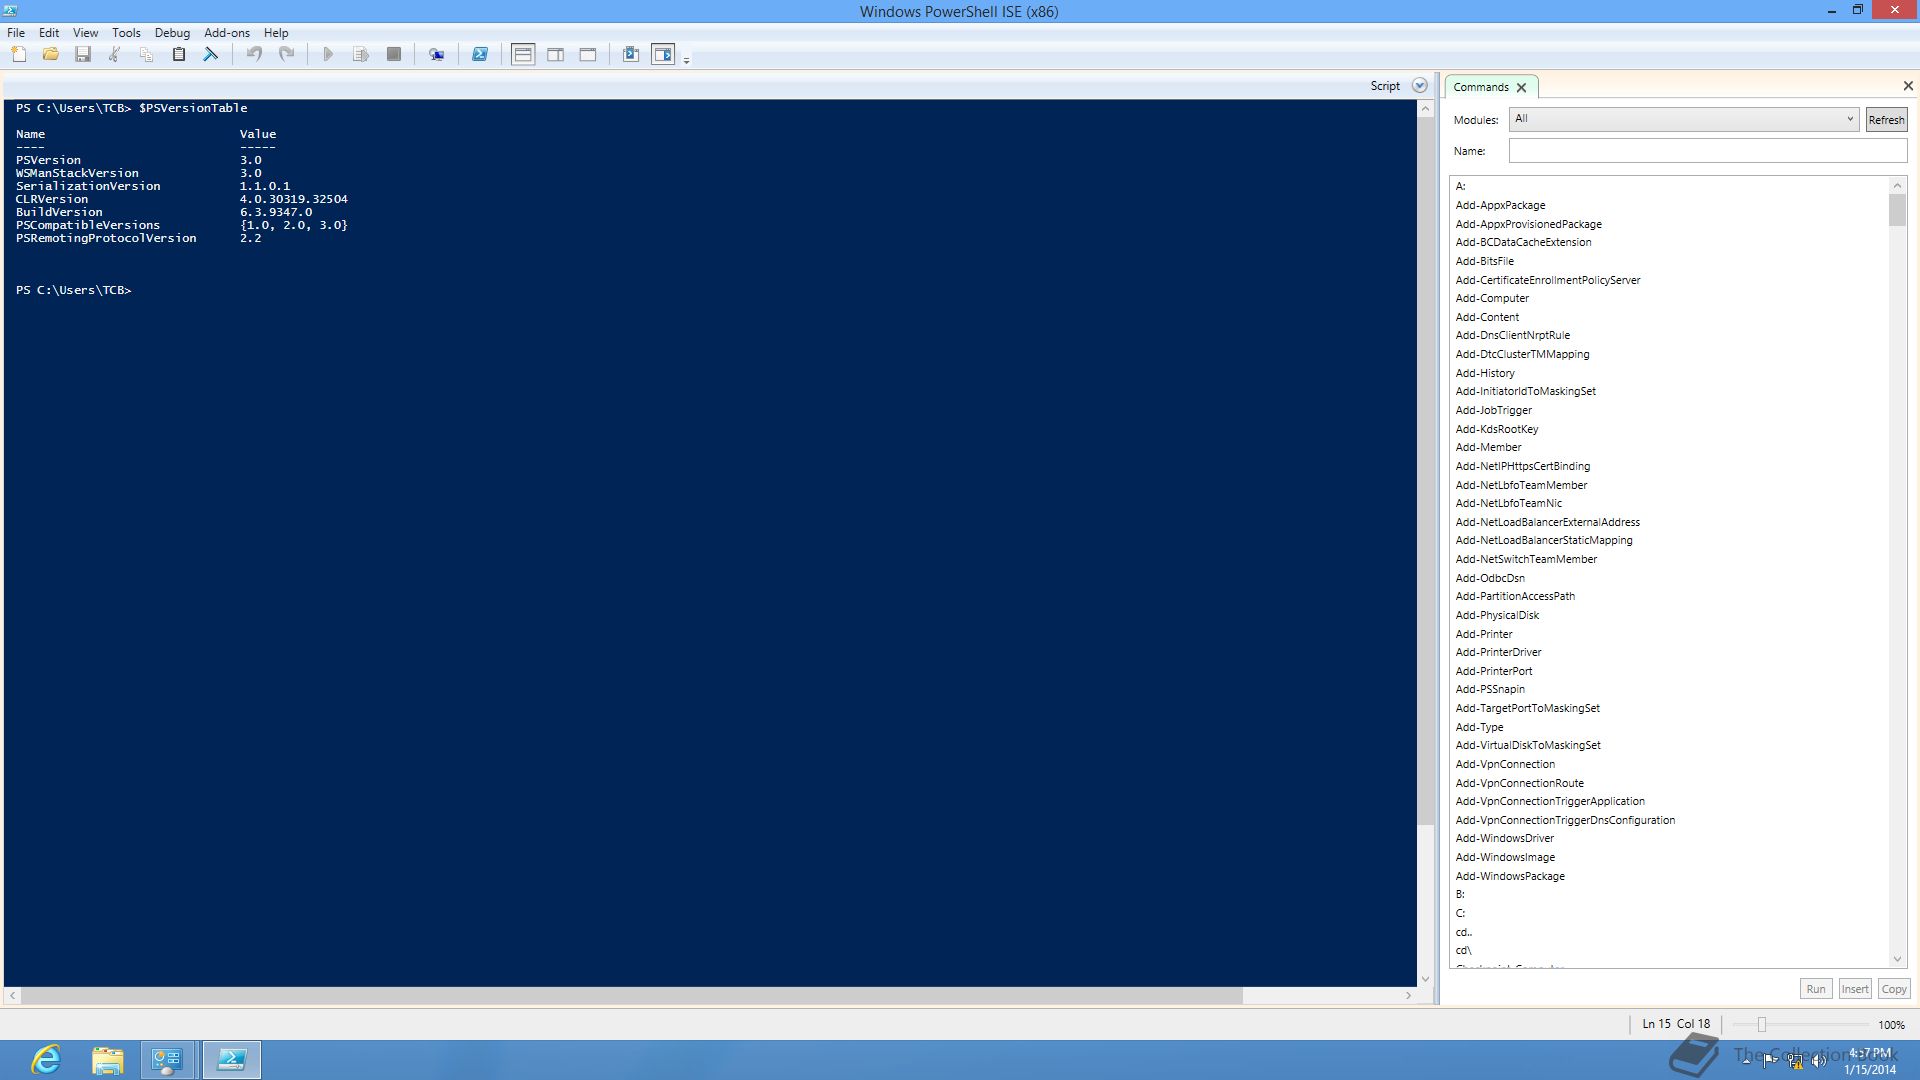Open the Debug menu
The image size is (1920, 1080).
point(172,33)
